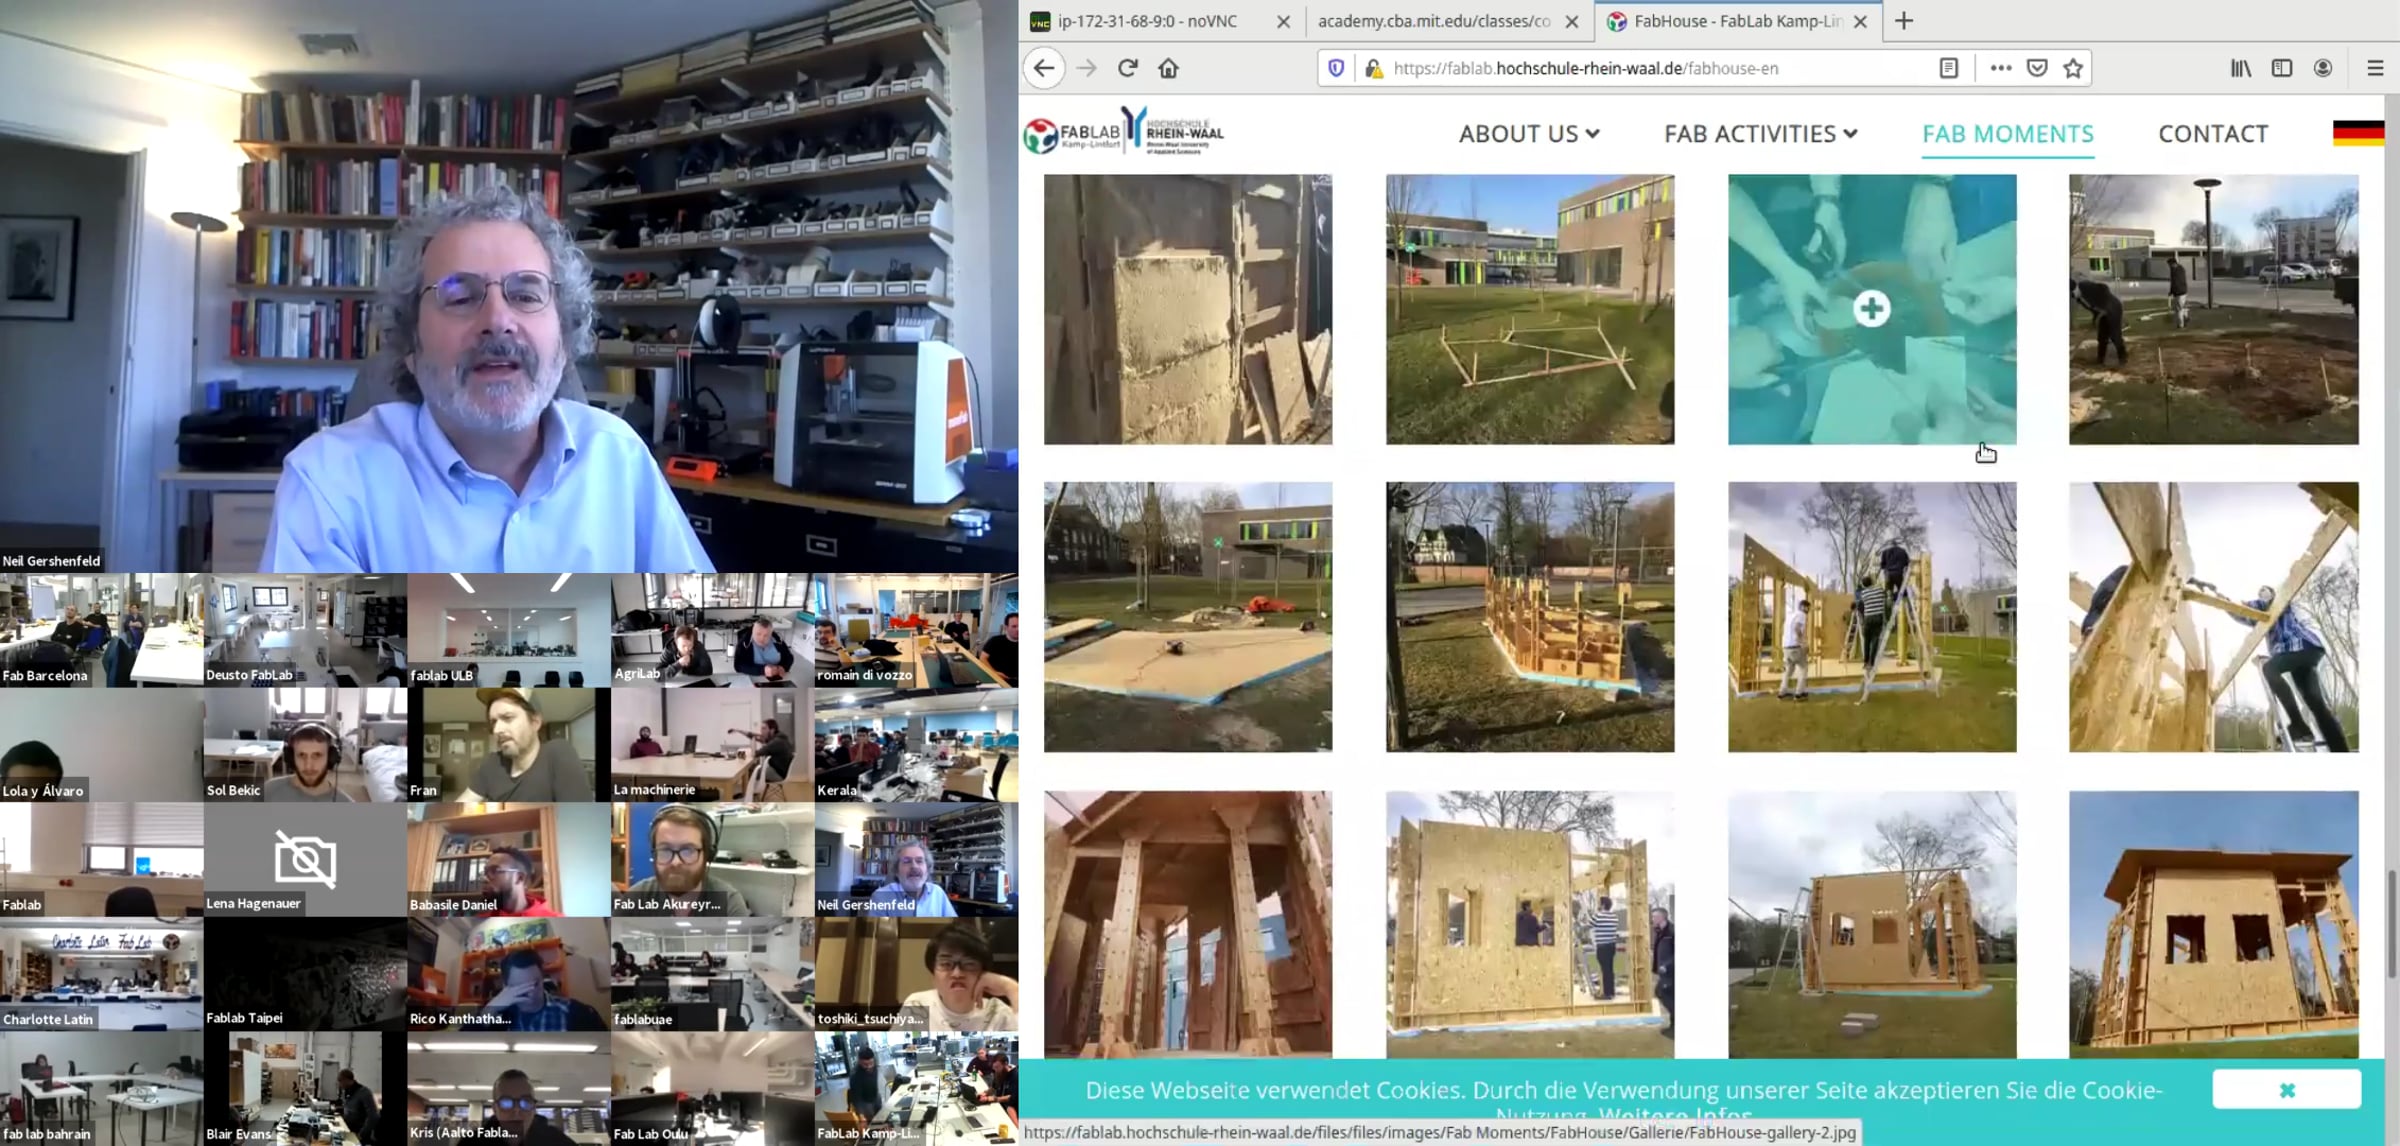Image resolution: width=2400 pixels, height=1146 pixels.
Task: Dismiss the cookie banner with the X
Action: point(2287,1090)
